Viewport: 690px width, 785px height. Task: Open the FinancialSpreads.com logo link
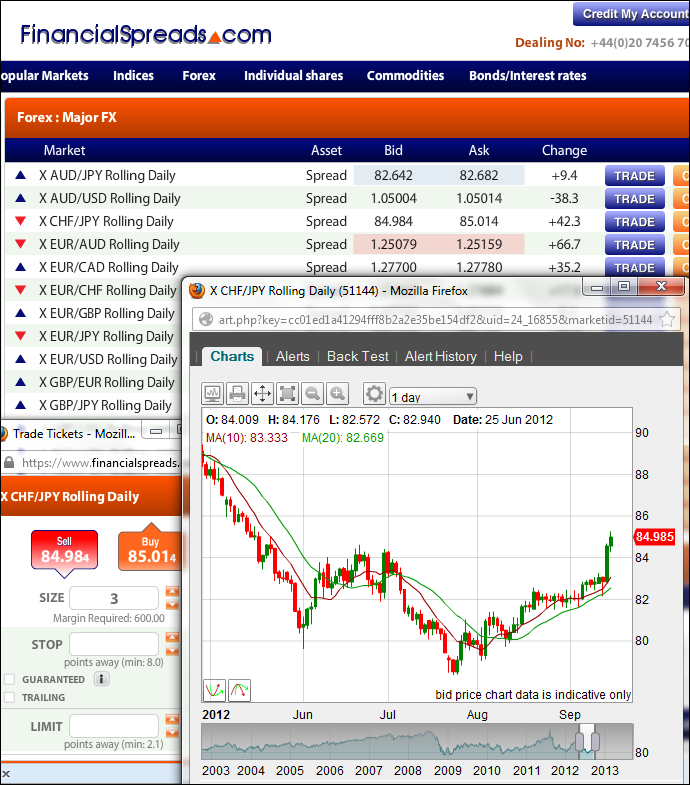pyautogui.click(x=146, y=35)
